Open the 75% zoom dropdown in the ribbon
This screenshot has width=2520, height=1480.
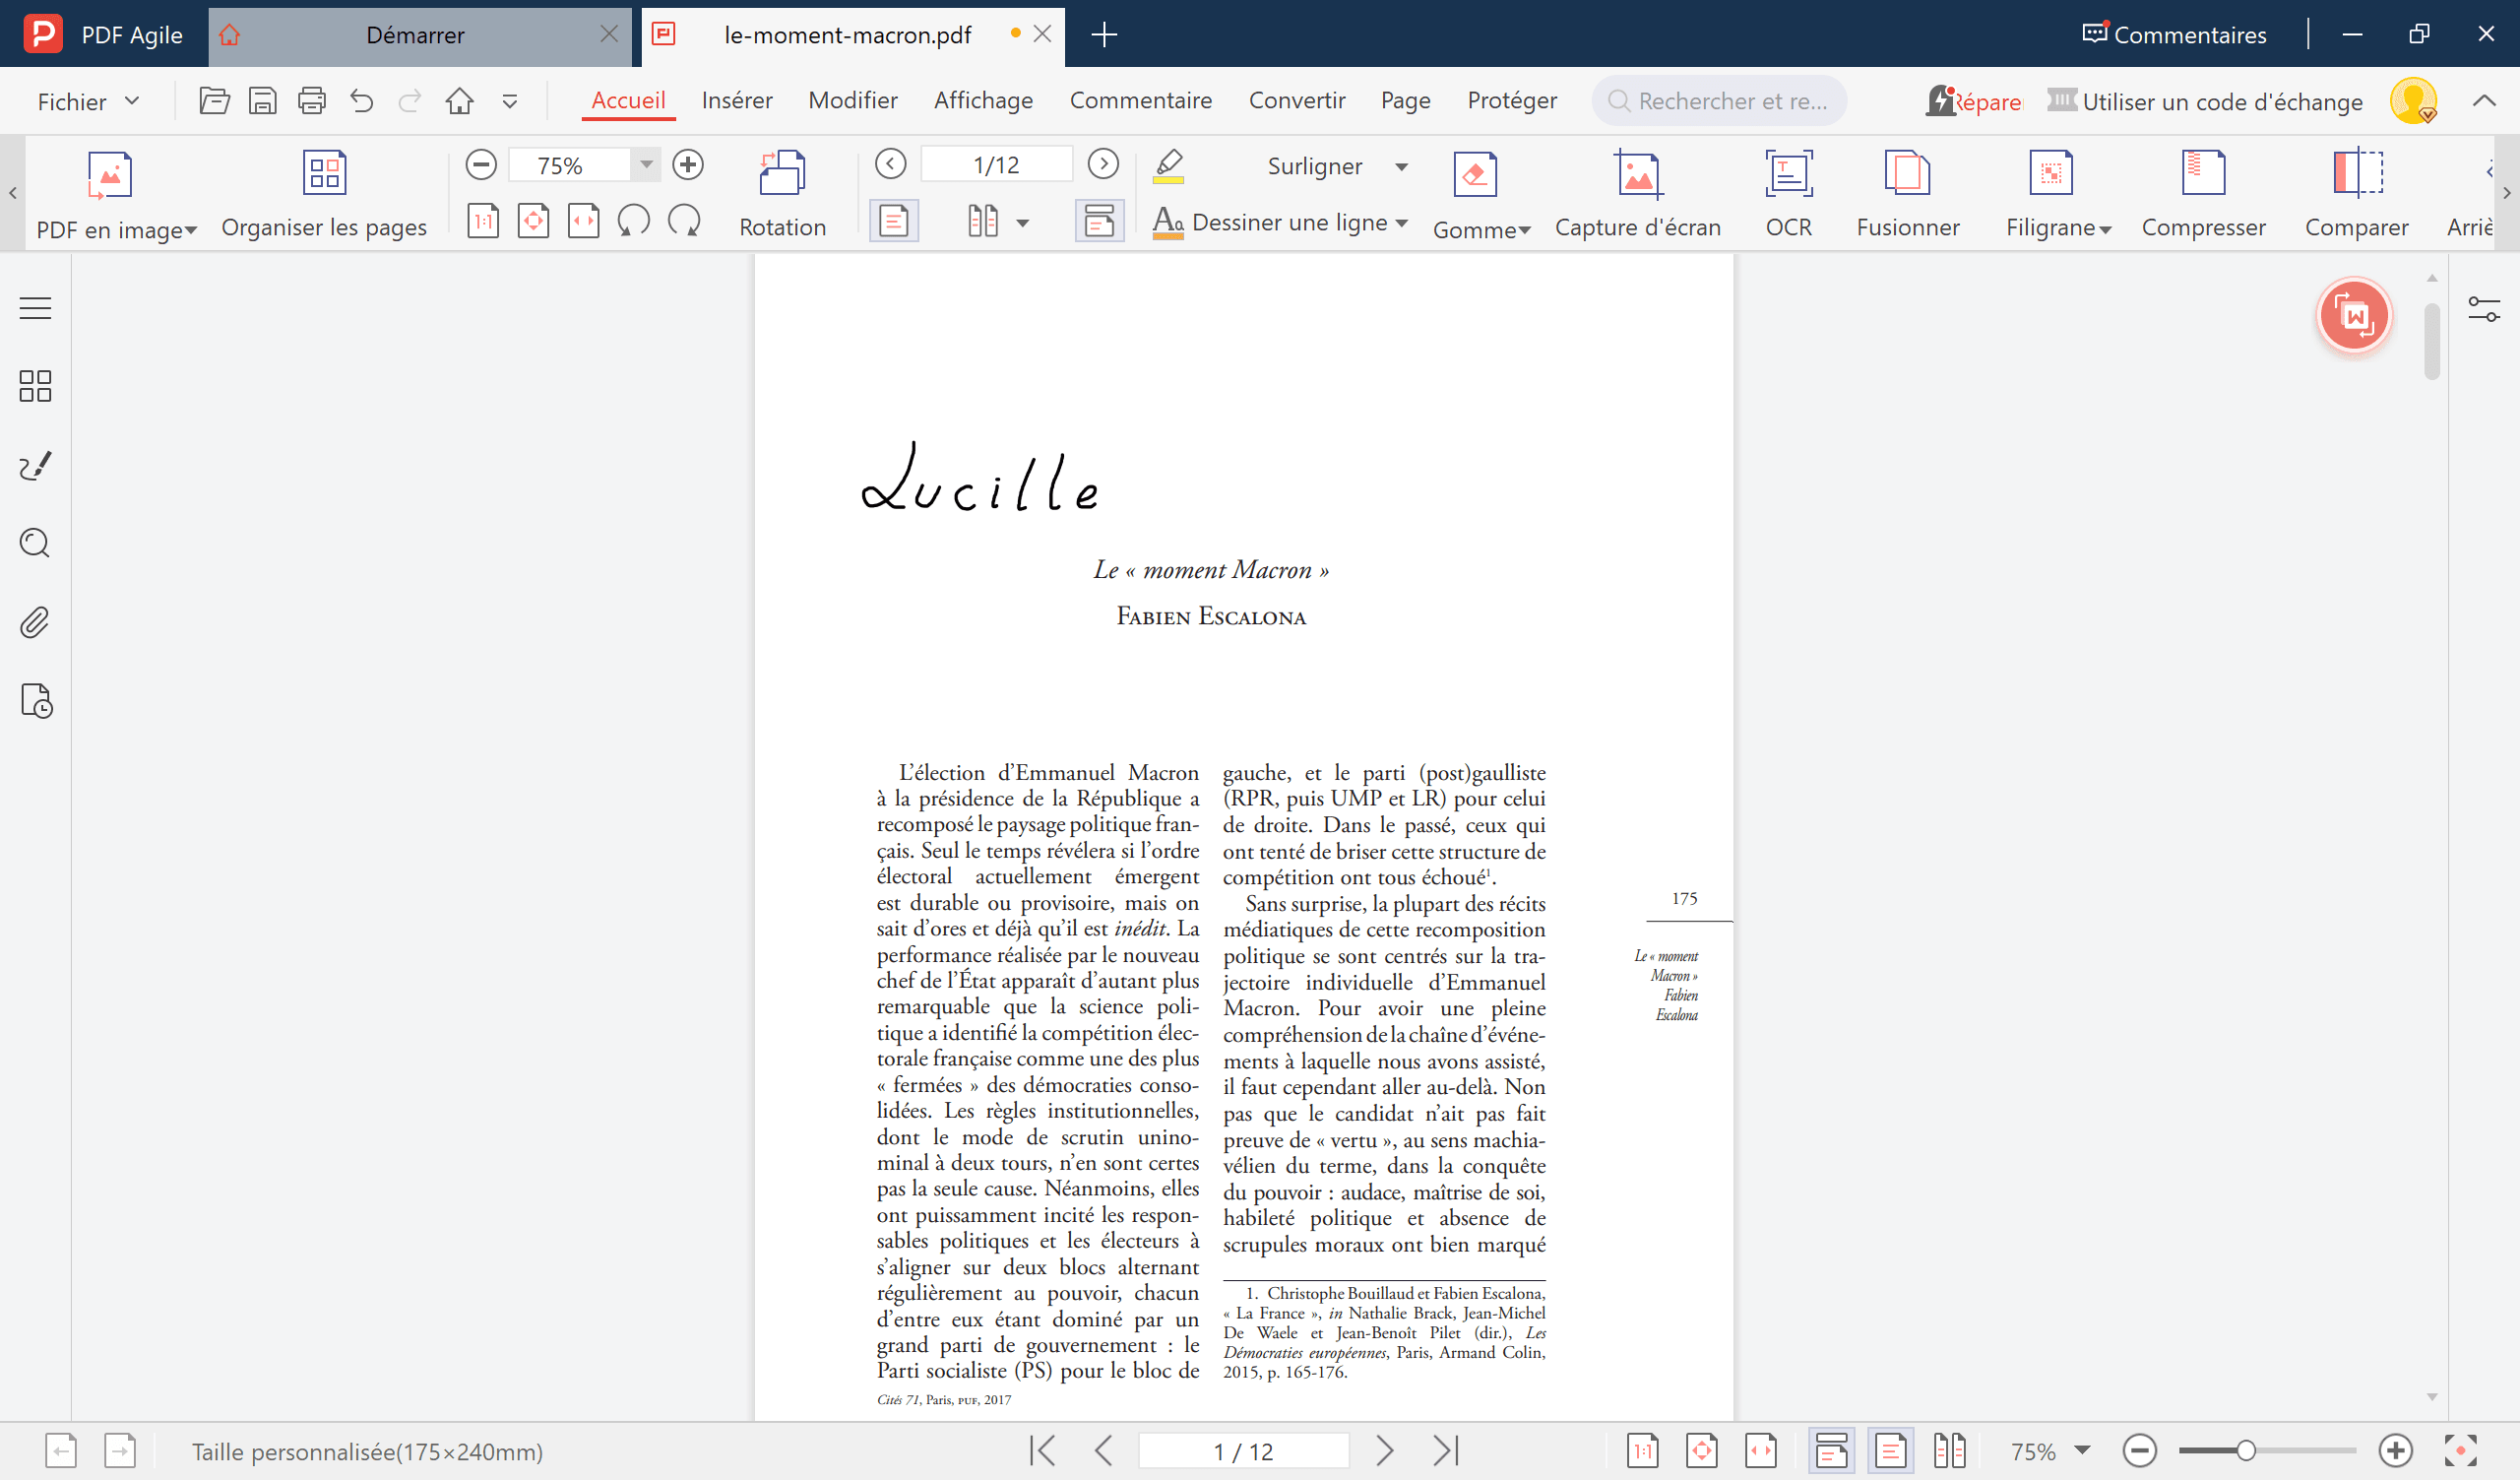[x=646, y=165]
